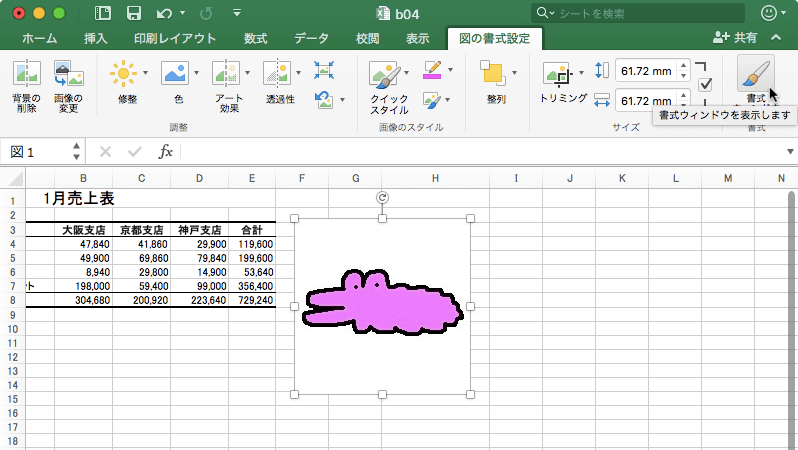Screen dimensions: 798x450
Task: Increase the picture height stepper
Action: click(684, 66)
